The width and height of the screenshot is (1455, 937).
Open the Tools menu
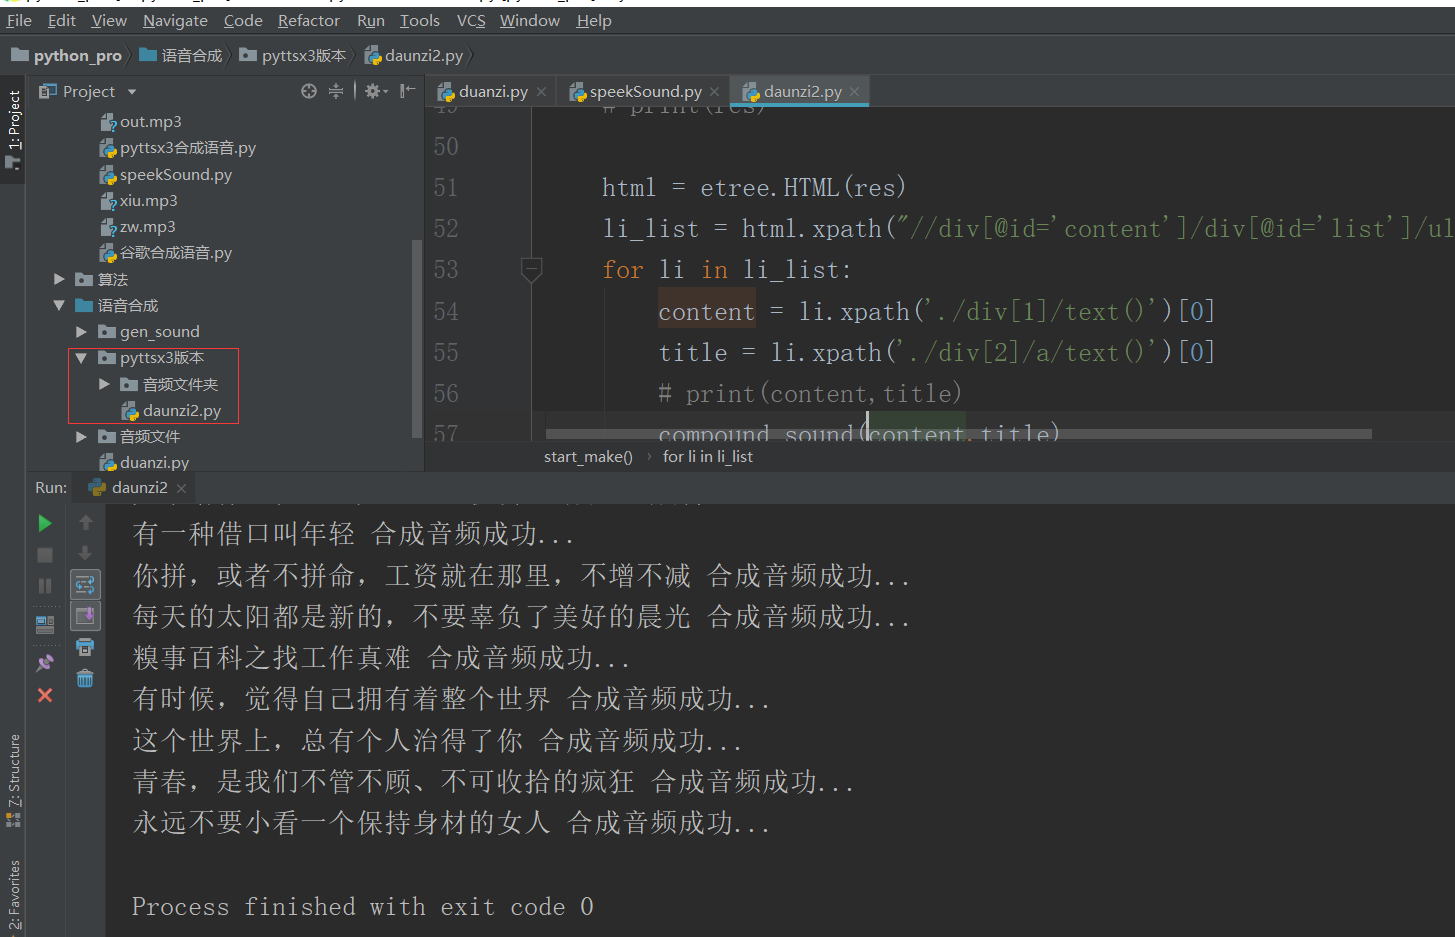pyautogui.click(x=420, y=20)
